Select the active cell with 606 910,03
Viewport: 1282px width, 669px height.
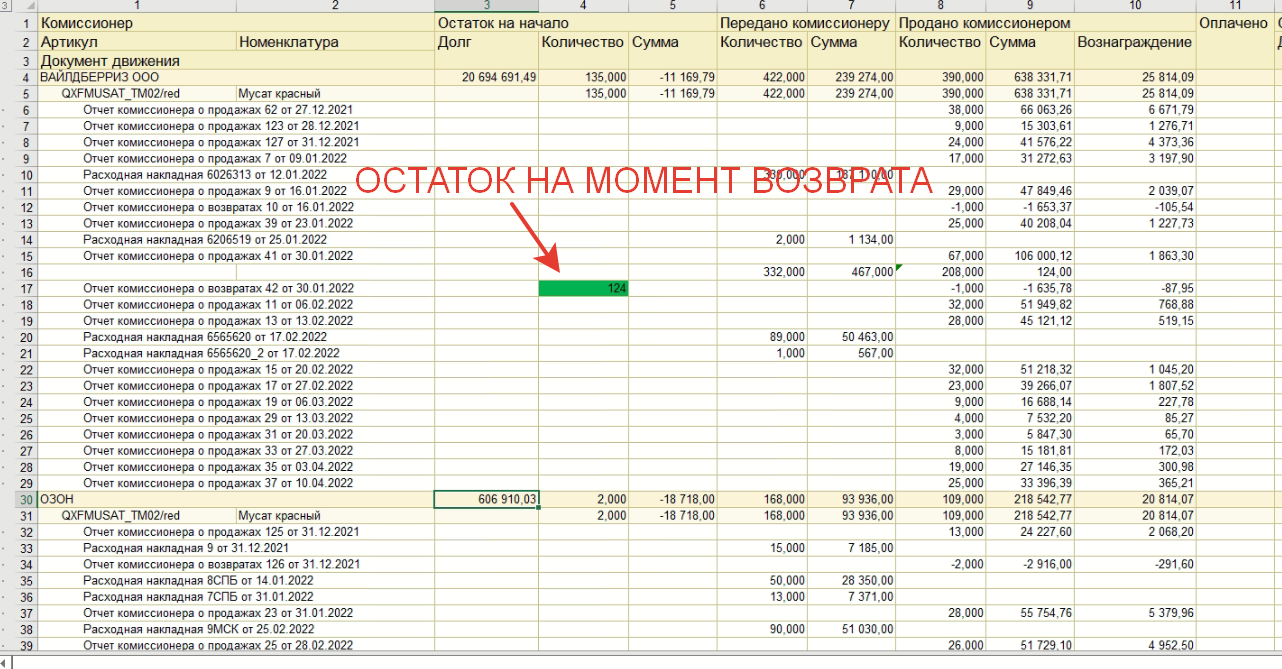click(486, 499)
